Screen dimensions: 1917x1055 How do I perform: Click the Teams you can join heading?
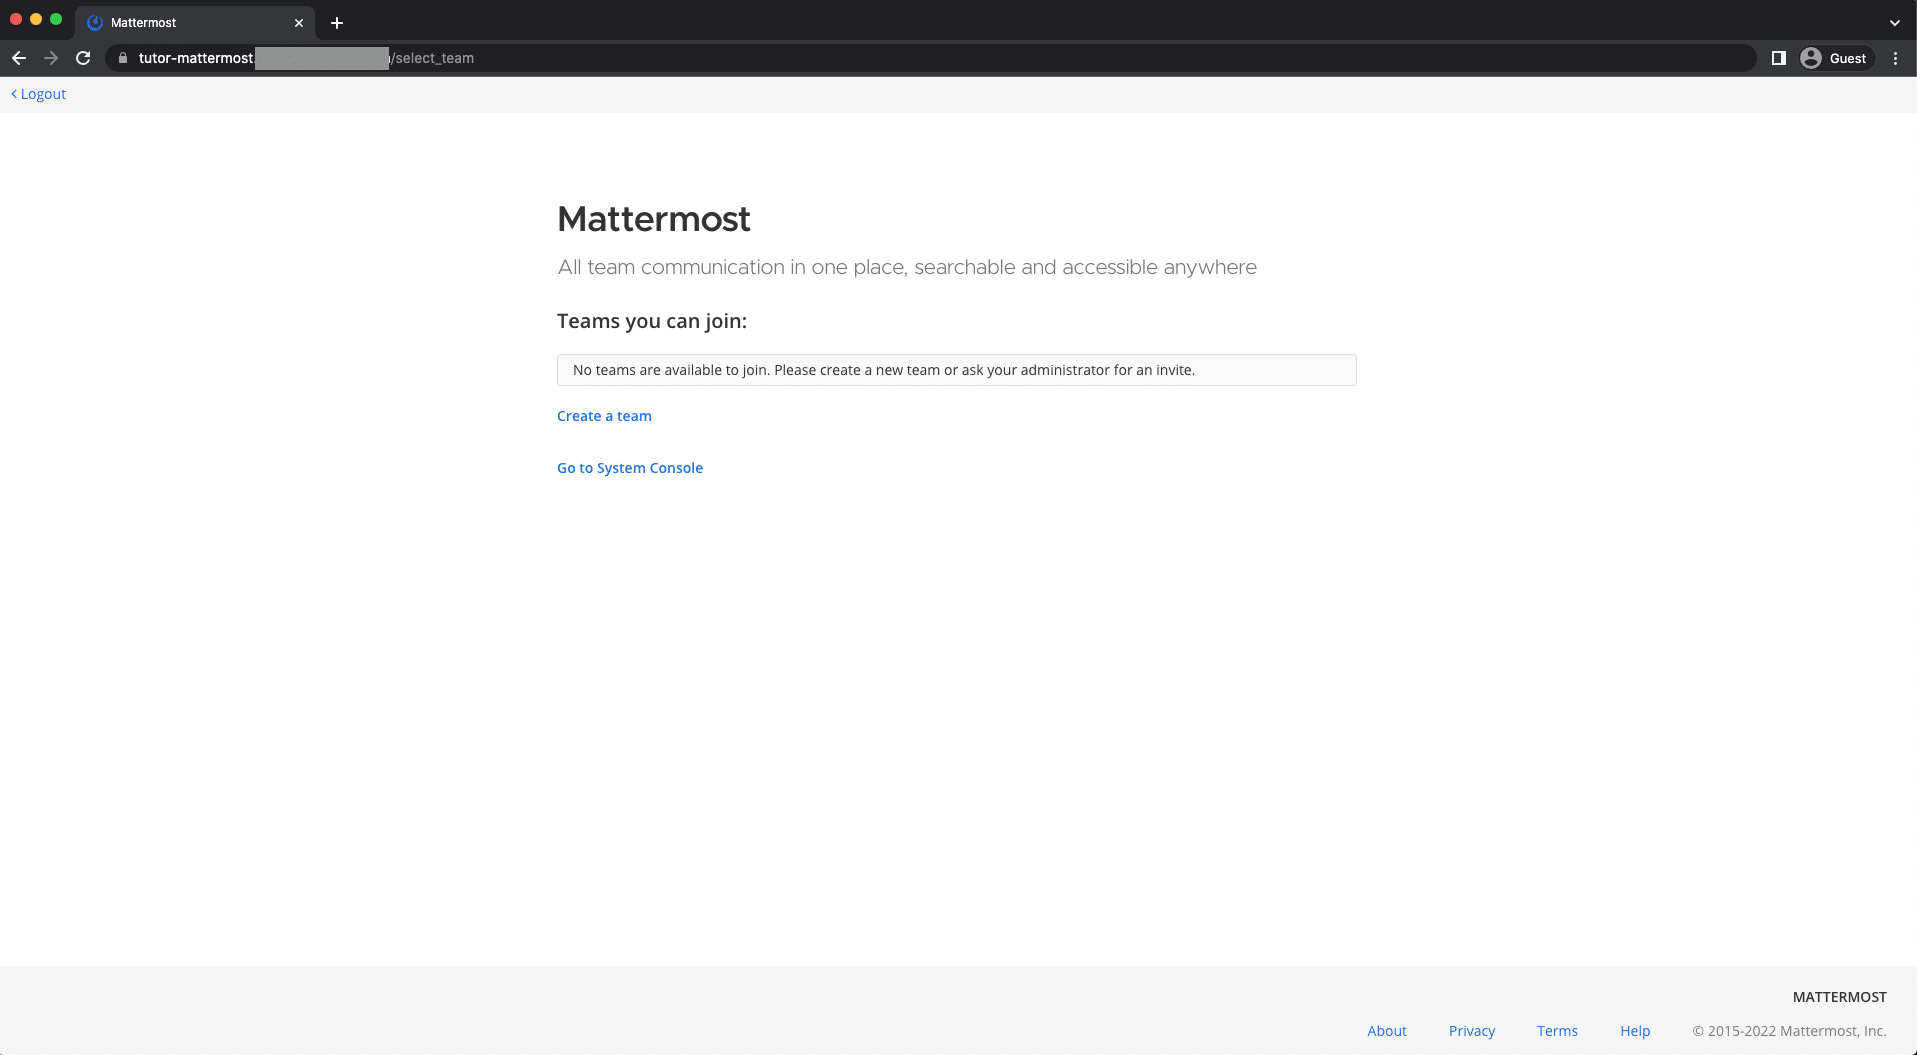click(x=652, y=321)
